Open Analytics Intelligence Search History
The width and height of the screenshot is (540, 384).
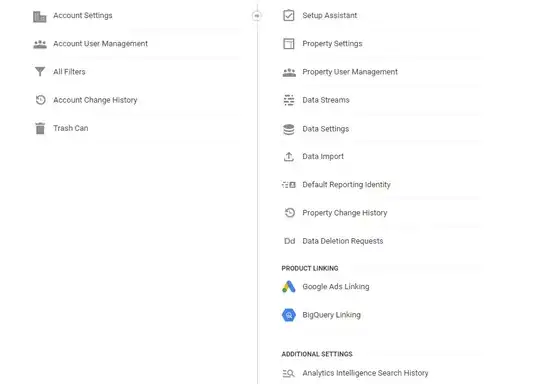coord(365,373)
